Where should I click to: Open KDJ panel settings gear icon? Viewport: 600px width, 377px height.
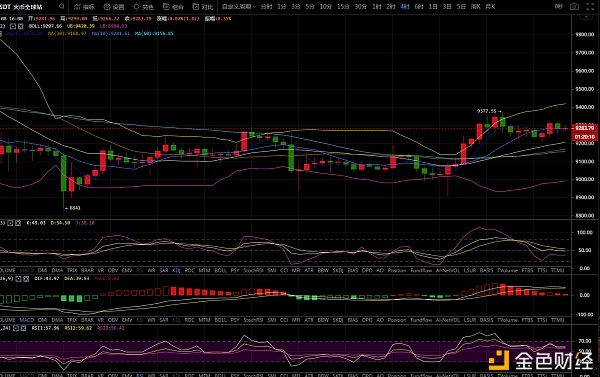[x=10, y=223]
